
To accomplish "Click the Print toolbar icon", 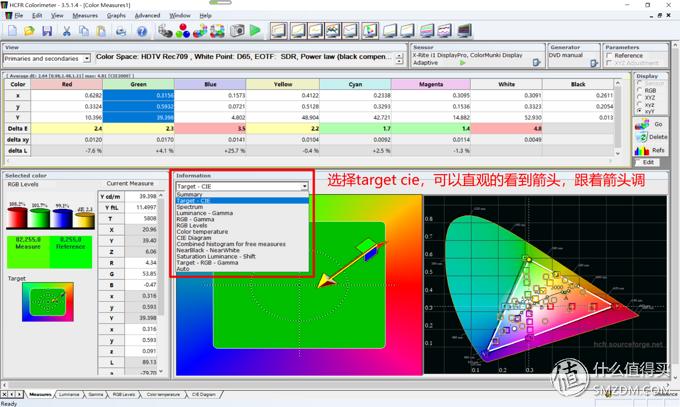I will [122, 31].
